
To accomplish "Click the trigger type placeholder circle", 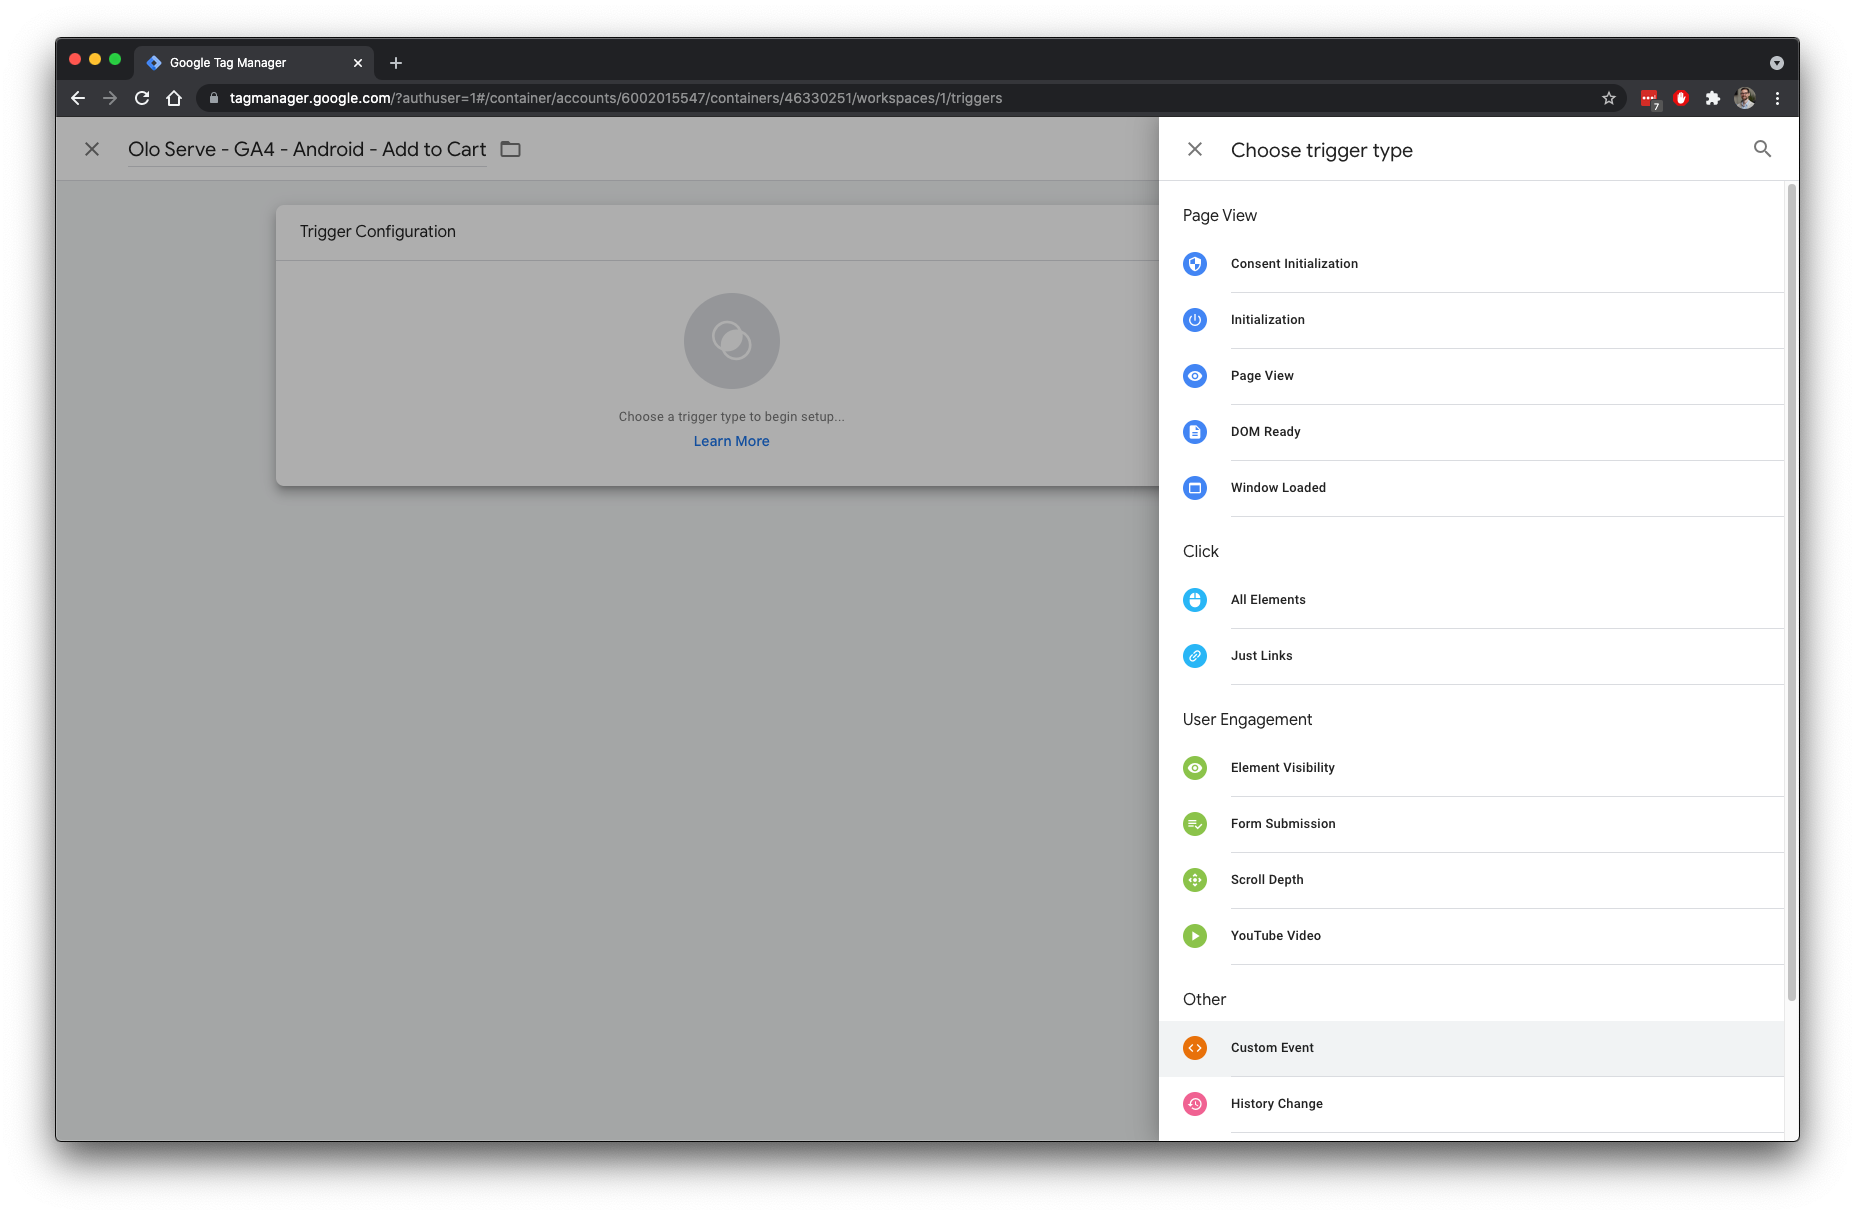I will [732, 341].
